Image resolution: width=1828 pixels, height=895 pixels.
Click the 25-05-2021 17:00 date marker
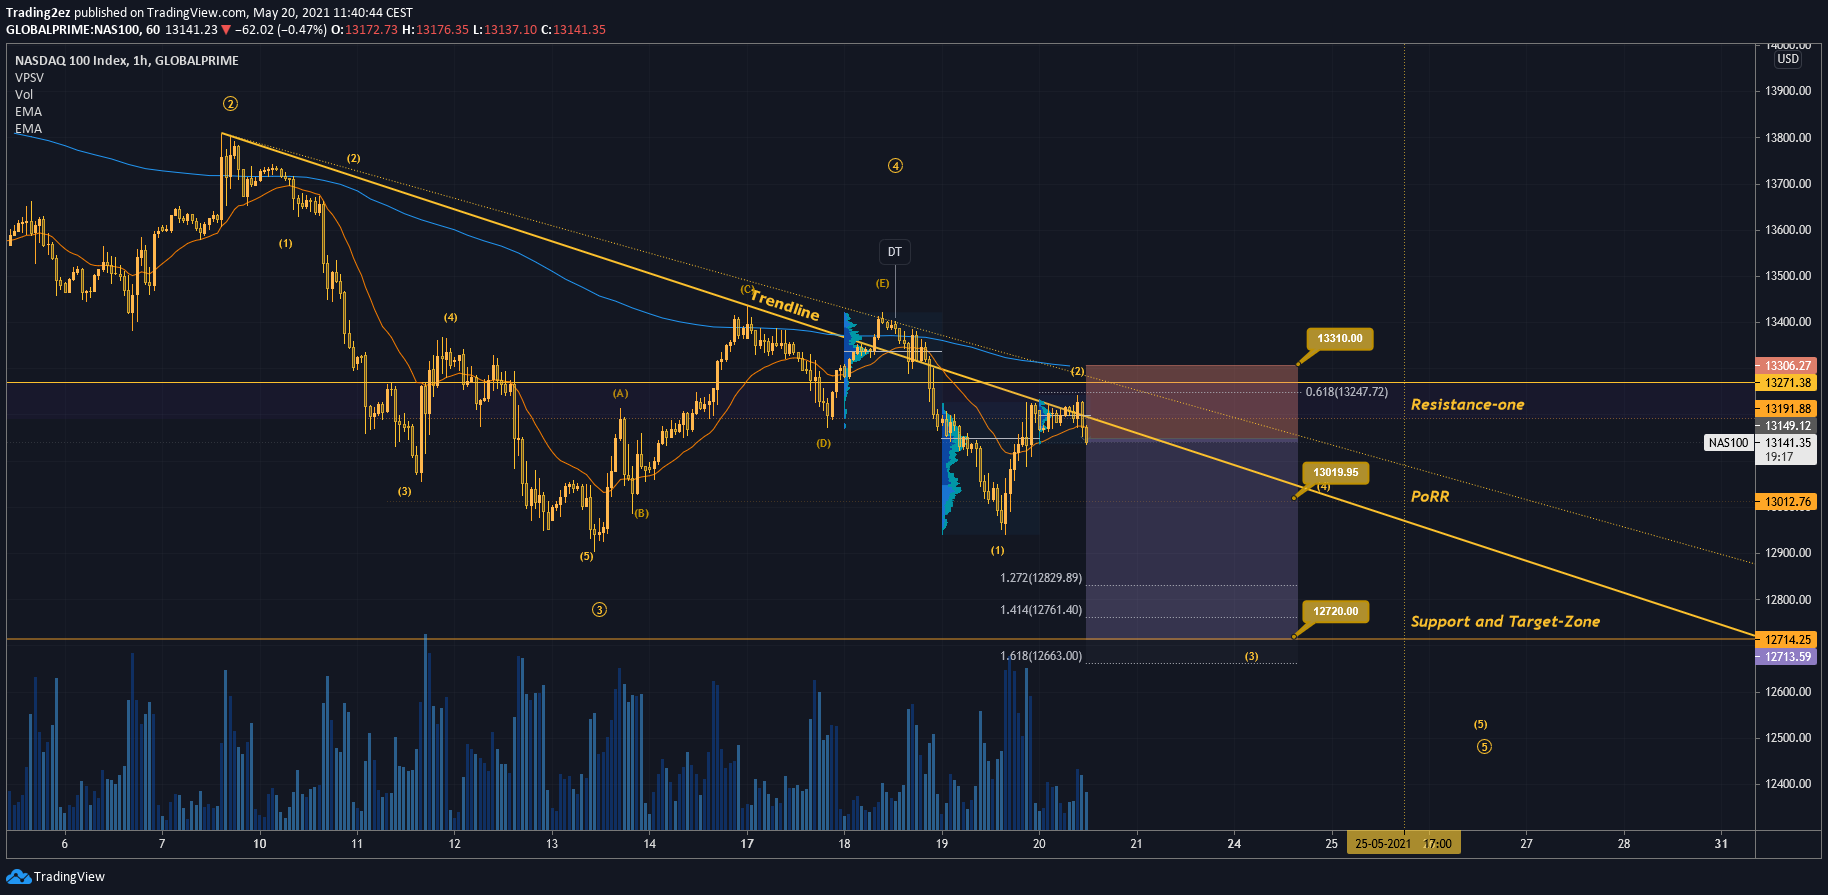coord(1403,844)
